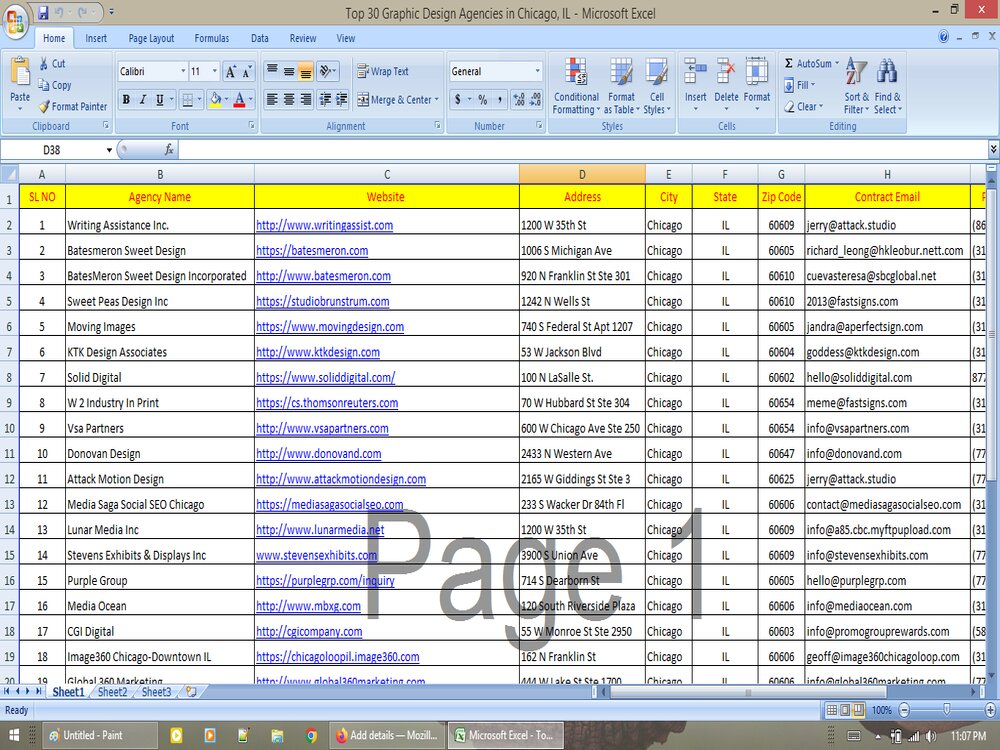Open Font dialog launcher expander

(251, 126)
